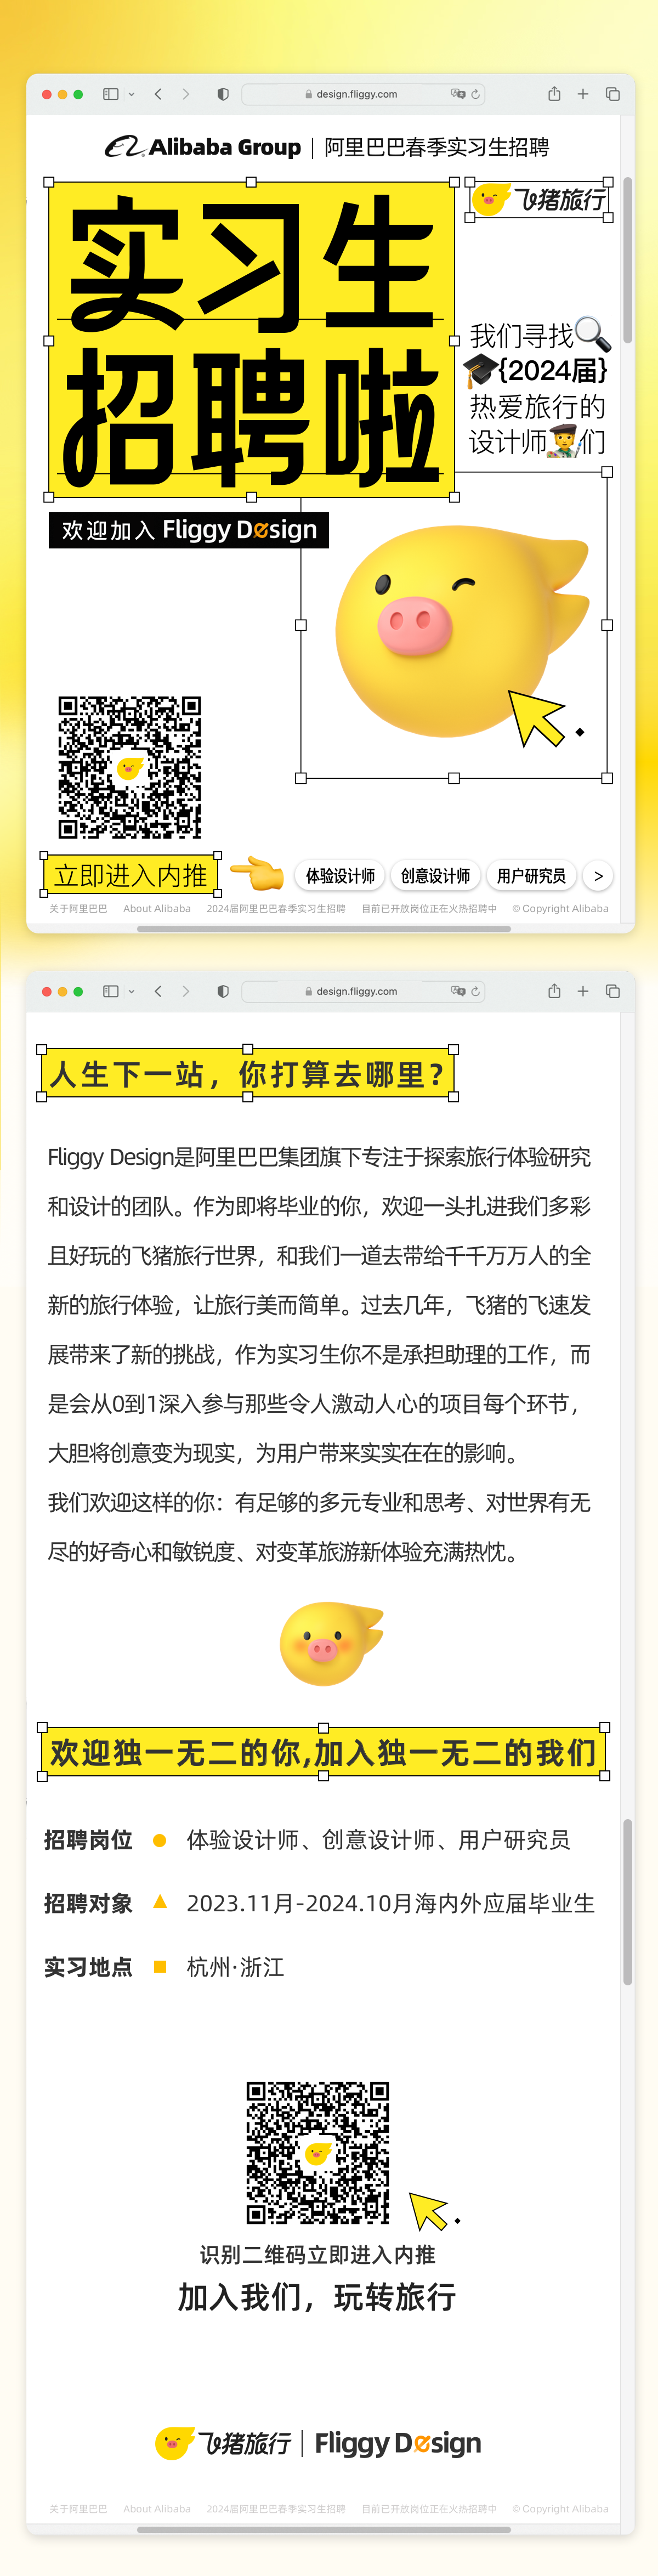Click the text 识别二维码立即进入内推
This screenshot has width=658, height=2576.
click(317, 2254)
